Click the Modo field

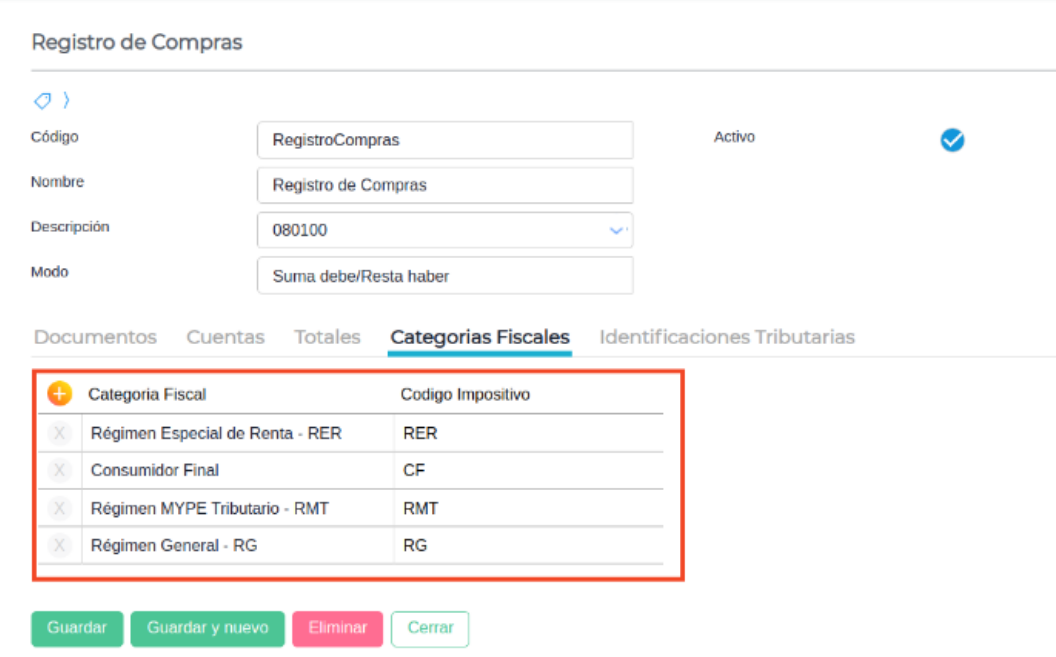point(445,276)
